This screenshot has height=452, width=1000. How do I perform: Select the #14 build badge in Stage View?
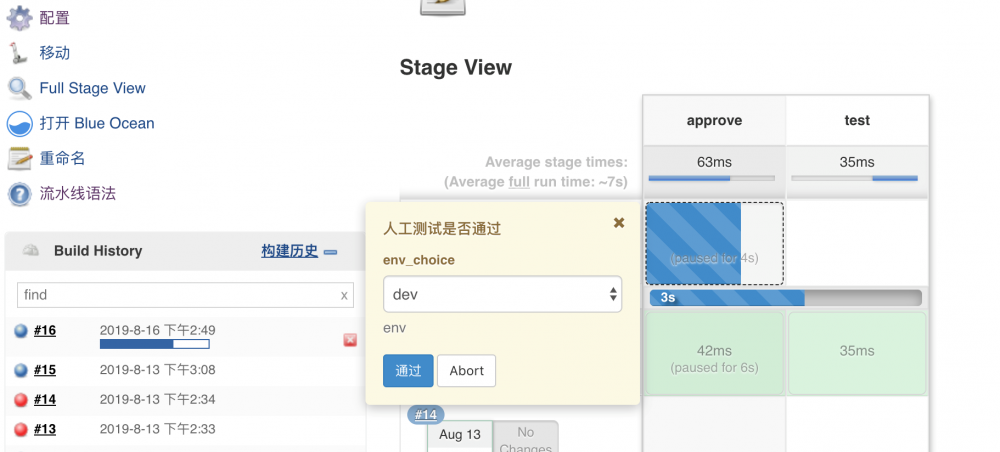(x=426, y=414)
